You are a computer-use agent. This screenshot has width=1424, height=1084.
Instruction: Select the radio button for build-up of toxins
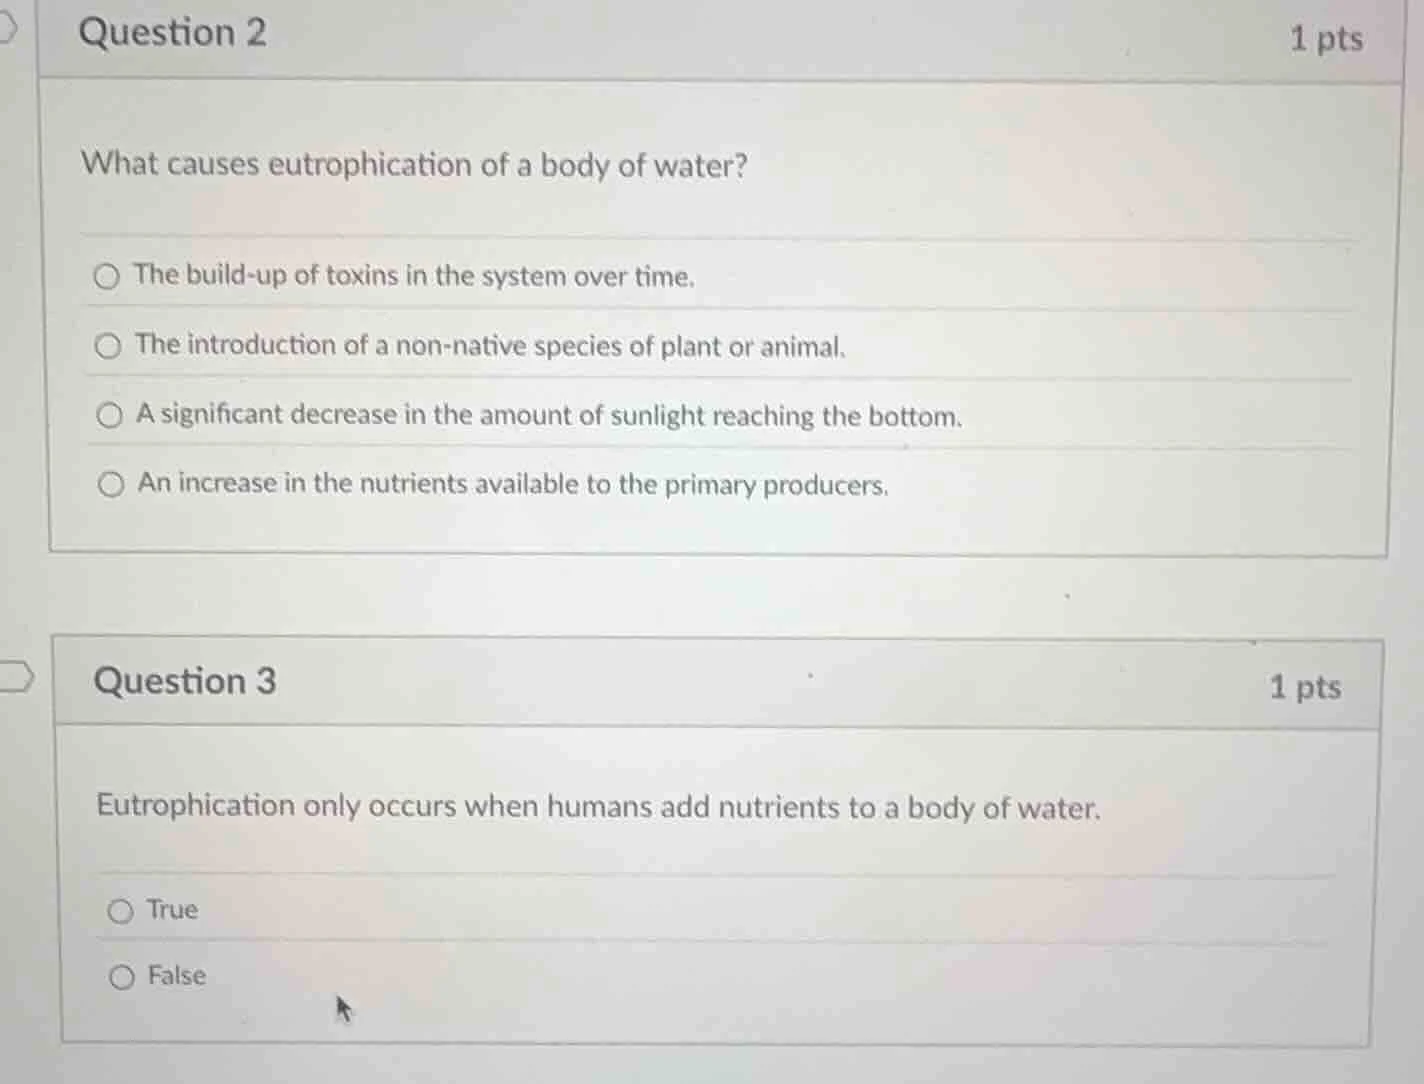click(109, 276)
